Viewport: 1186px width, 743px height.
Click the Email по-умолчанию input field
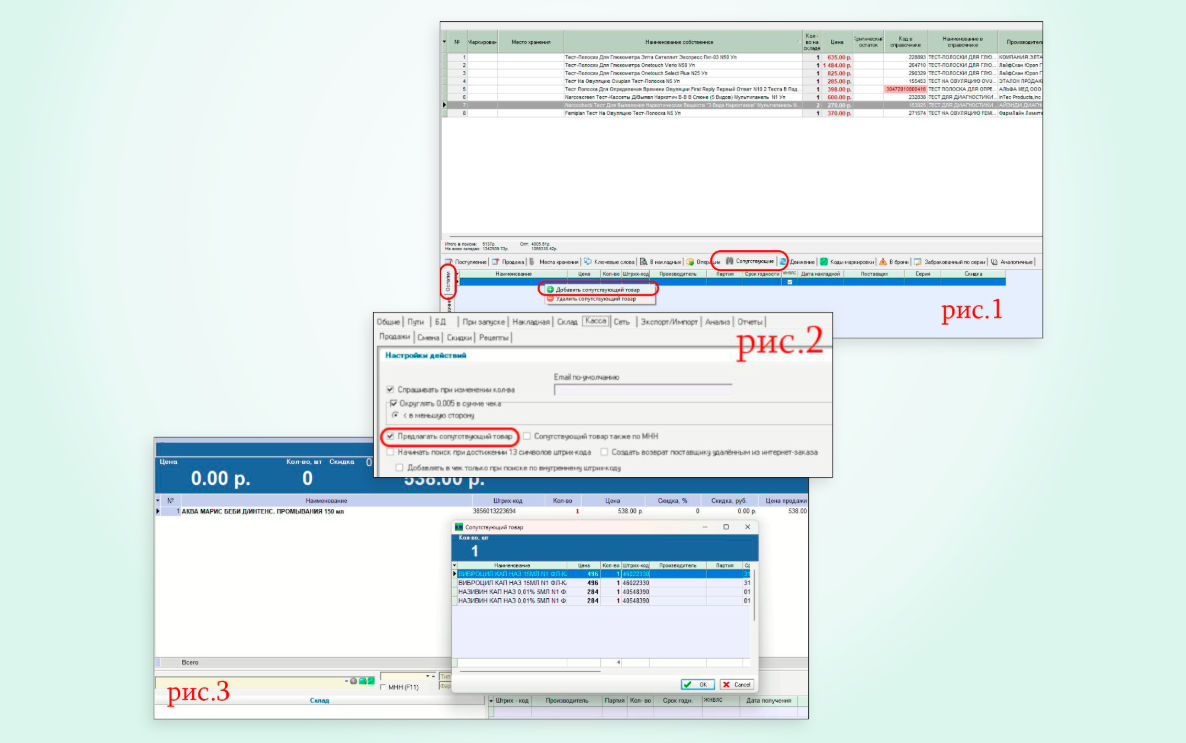[x=642, y=390]
